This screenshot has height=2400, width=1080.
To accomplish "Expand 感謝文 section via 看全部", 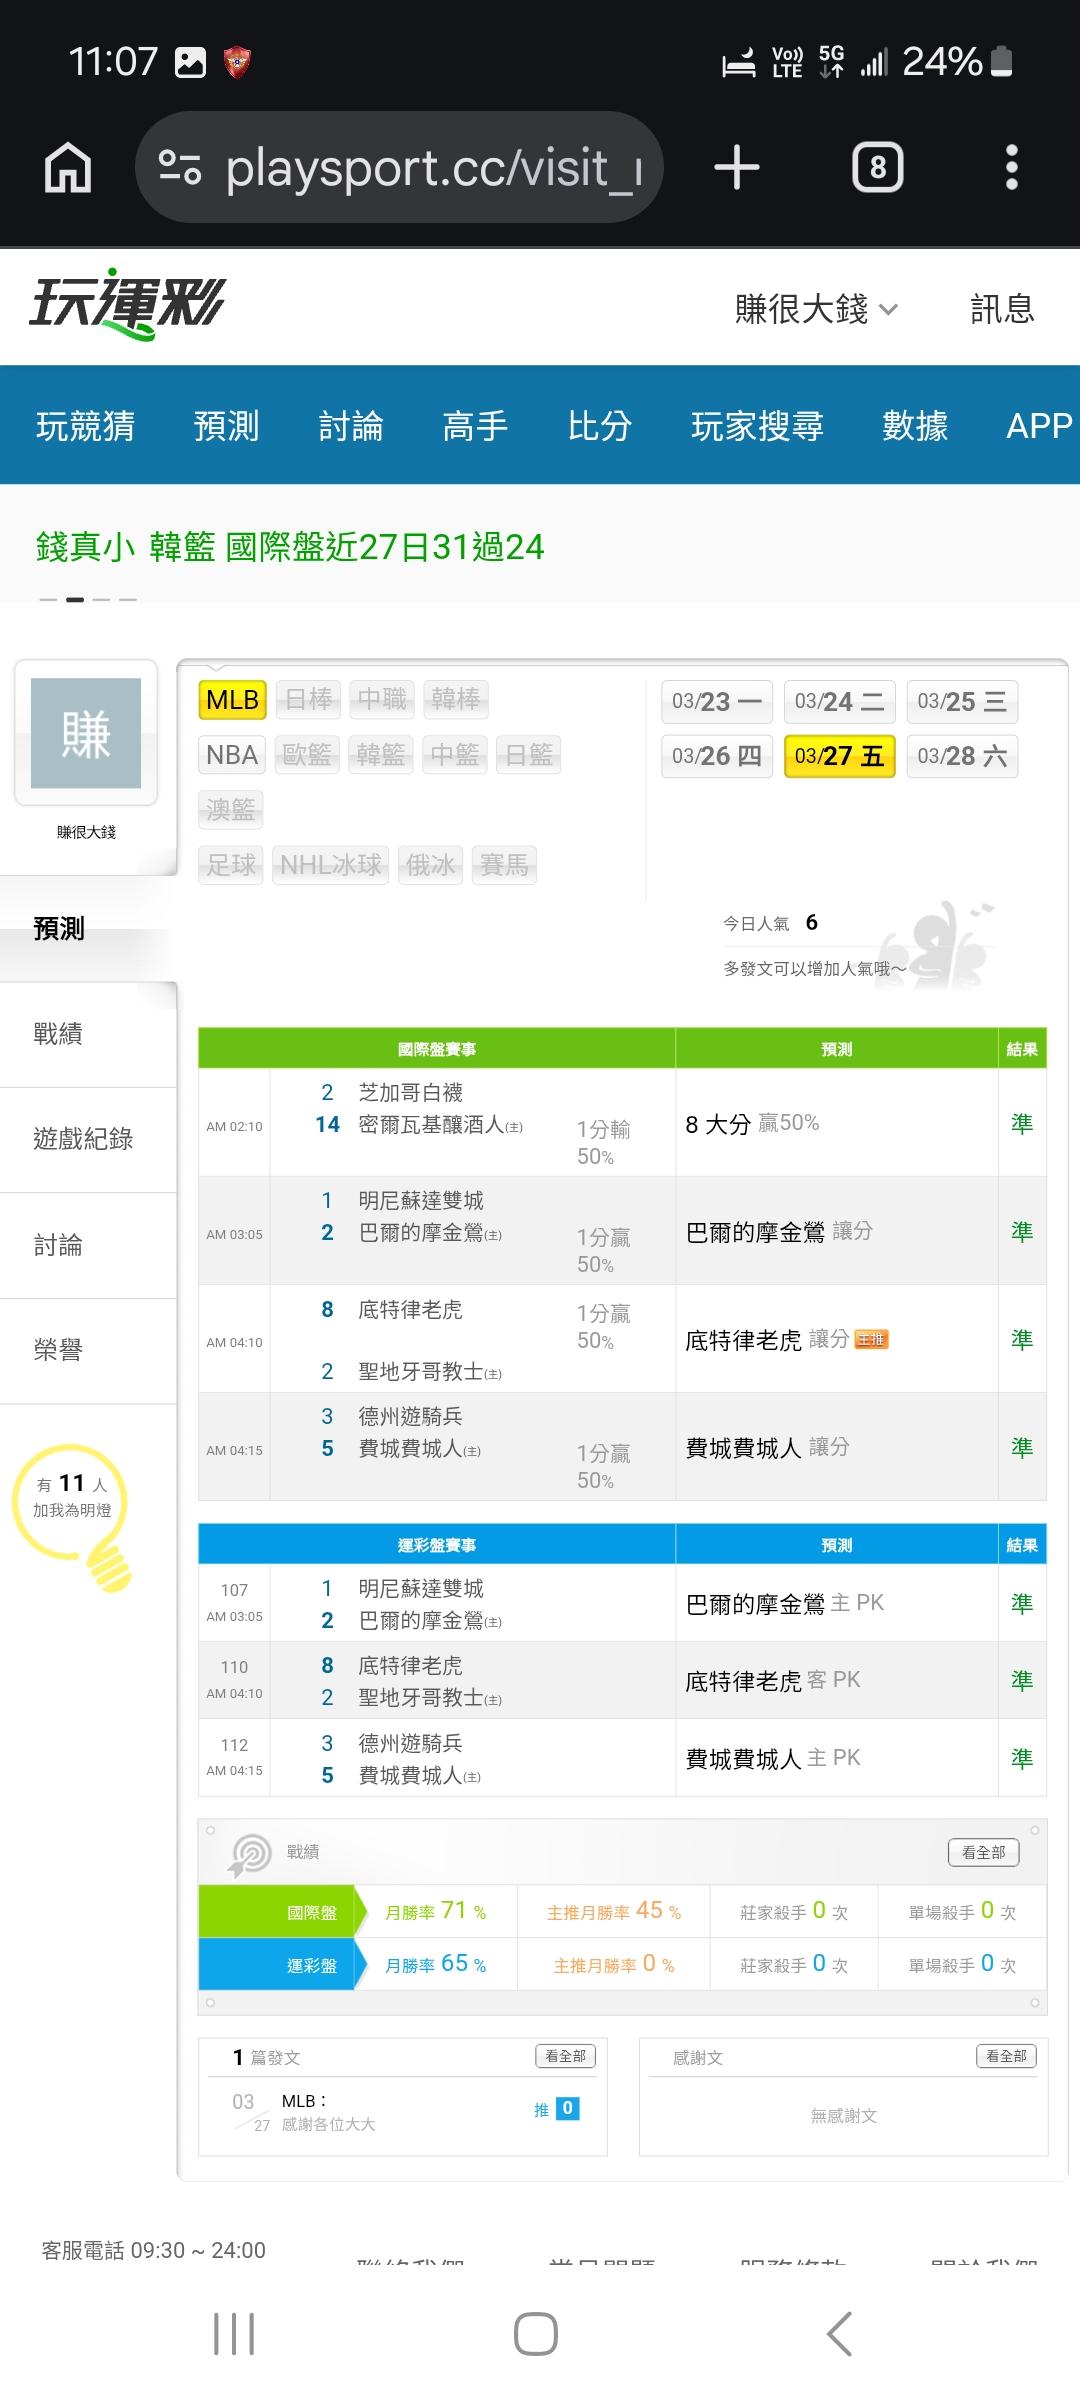I will coord(1006,2056).
